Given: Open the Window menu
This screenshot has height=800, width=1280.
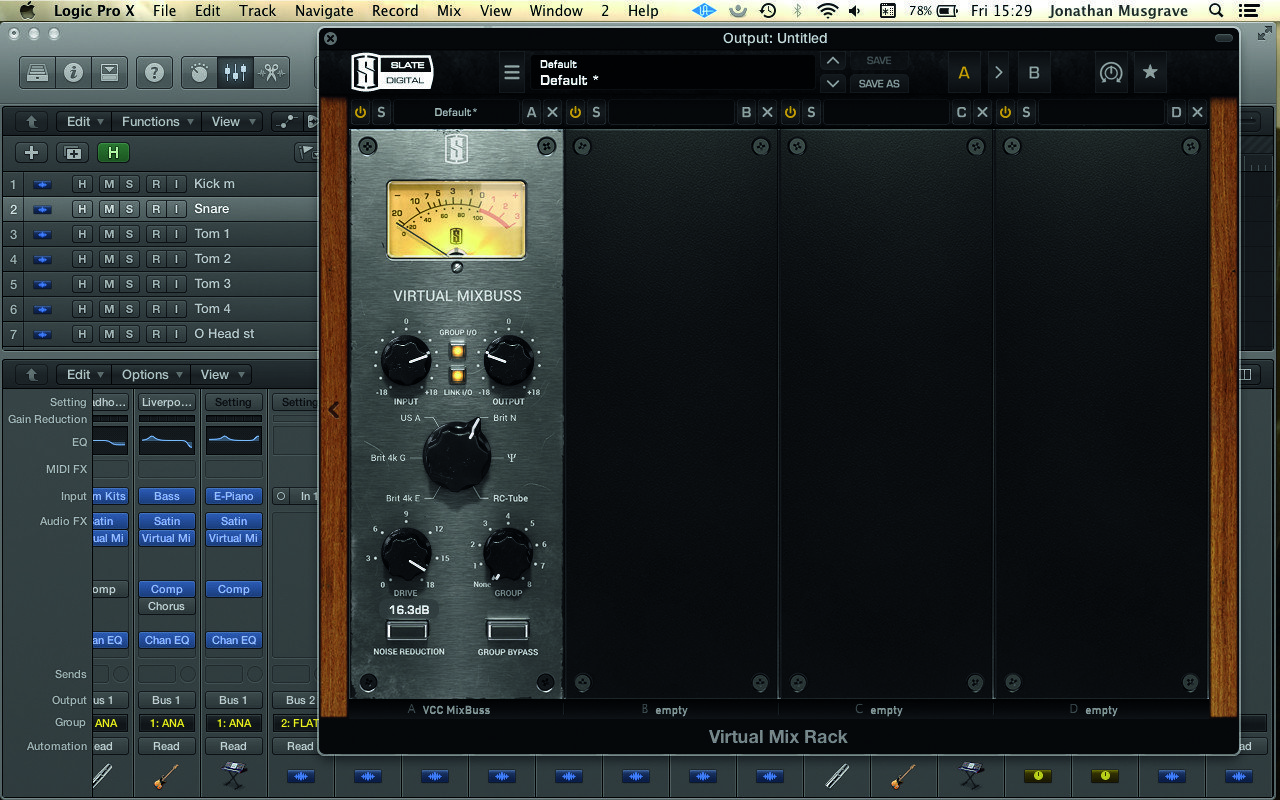Looking at the screenshot, I should tap(556, 11).
